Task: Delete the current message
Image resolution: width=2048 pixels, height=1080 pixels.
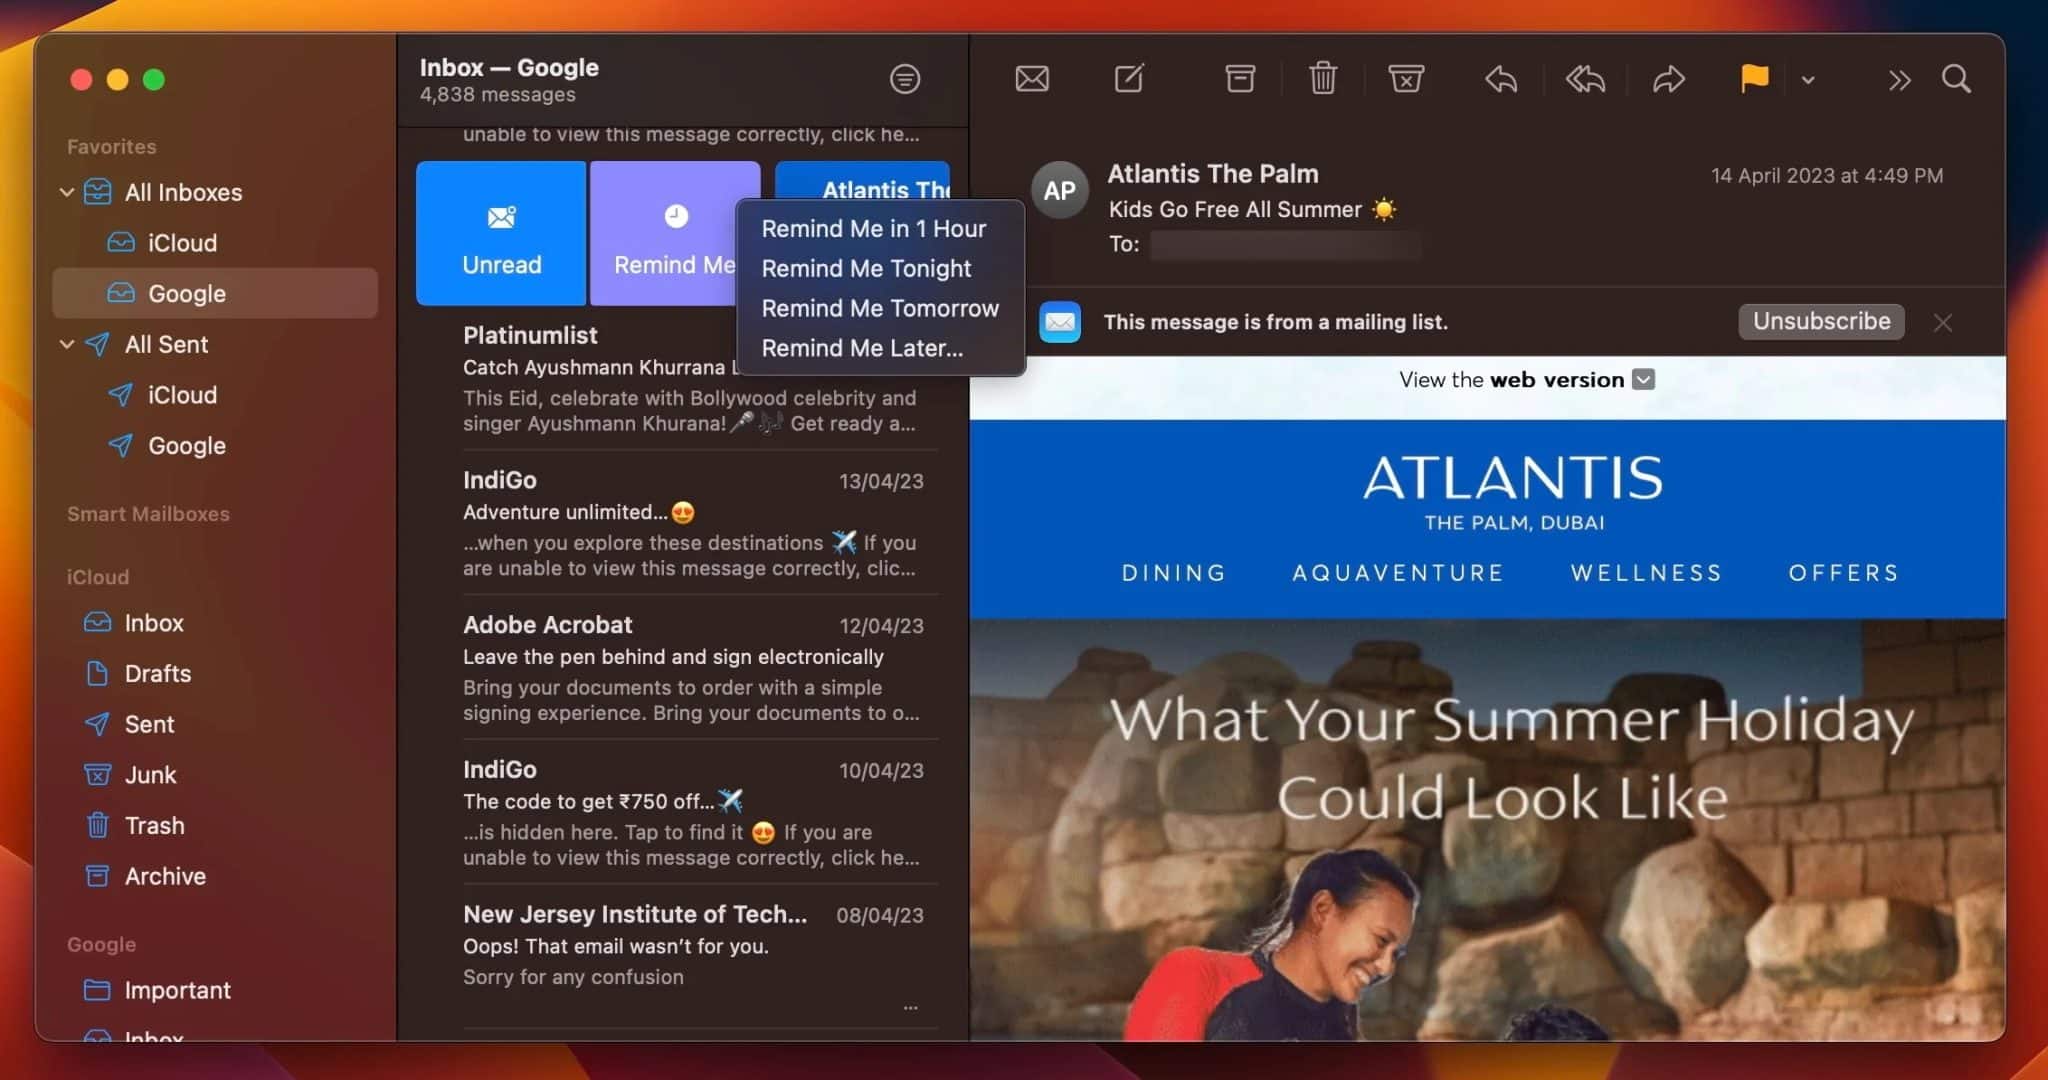Action: (x=1322, y=79)
